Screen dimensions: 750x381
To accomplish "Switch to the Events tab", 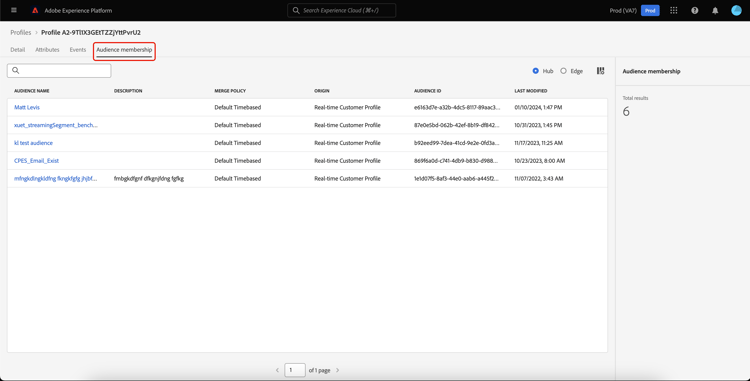I will tap(78, 50).
